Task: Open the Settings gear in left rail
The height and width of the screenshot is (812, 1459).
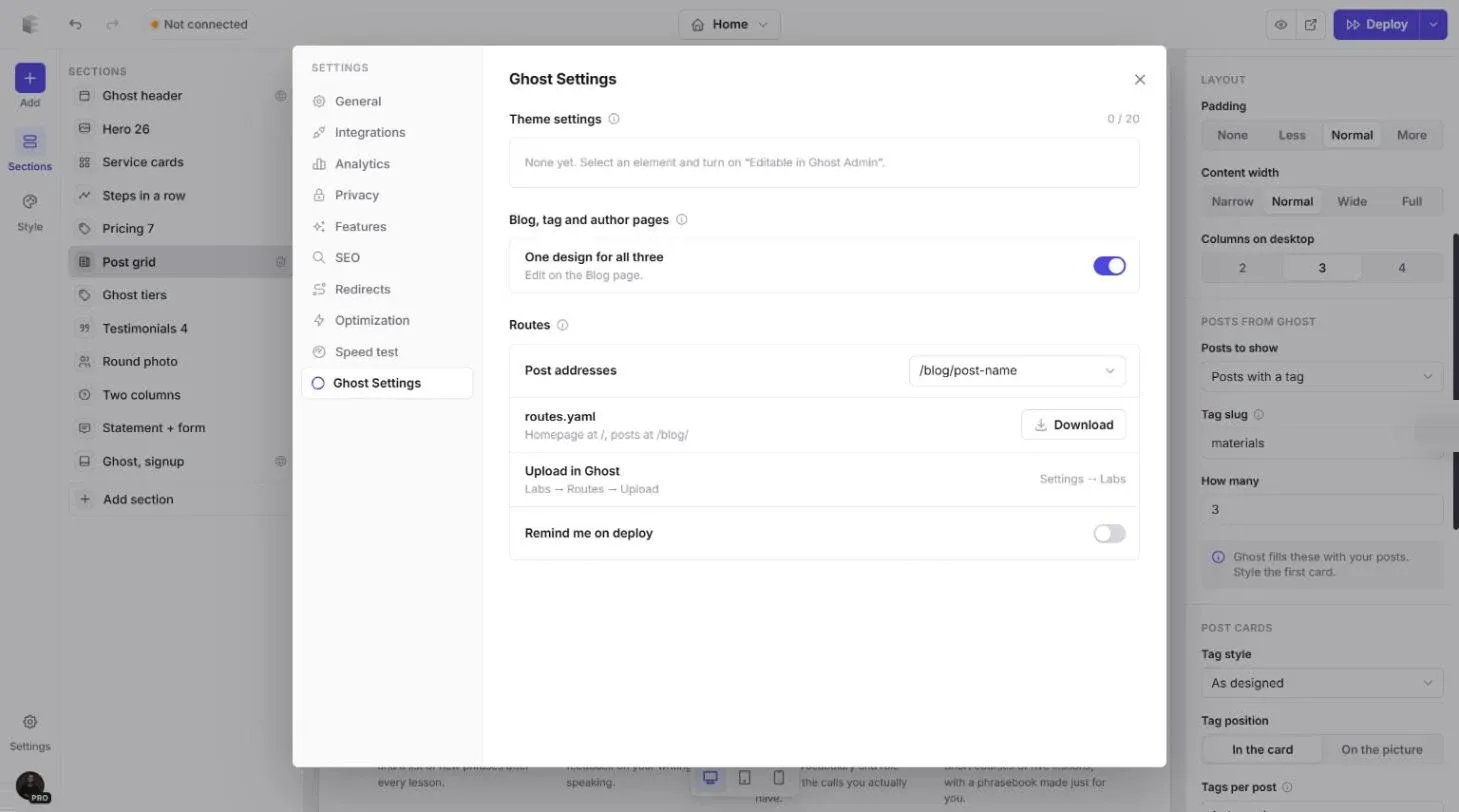Action: (x=30, y=722)
